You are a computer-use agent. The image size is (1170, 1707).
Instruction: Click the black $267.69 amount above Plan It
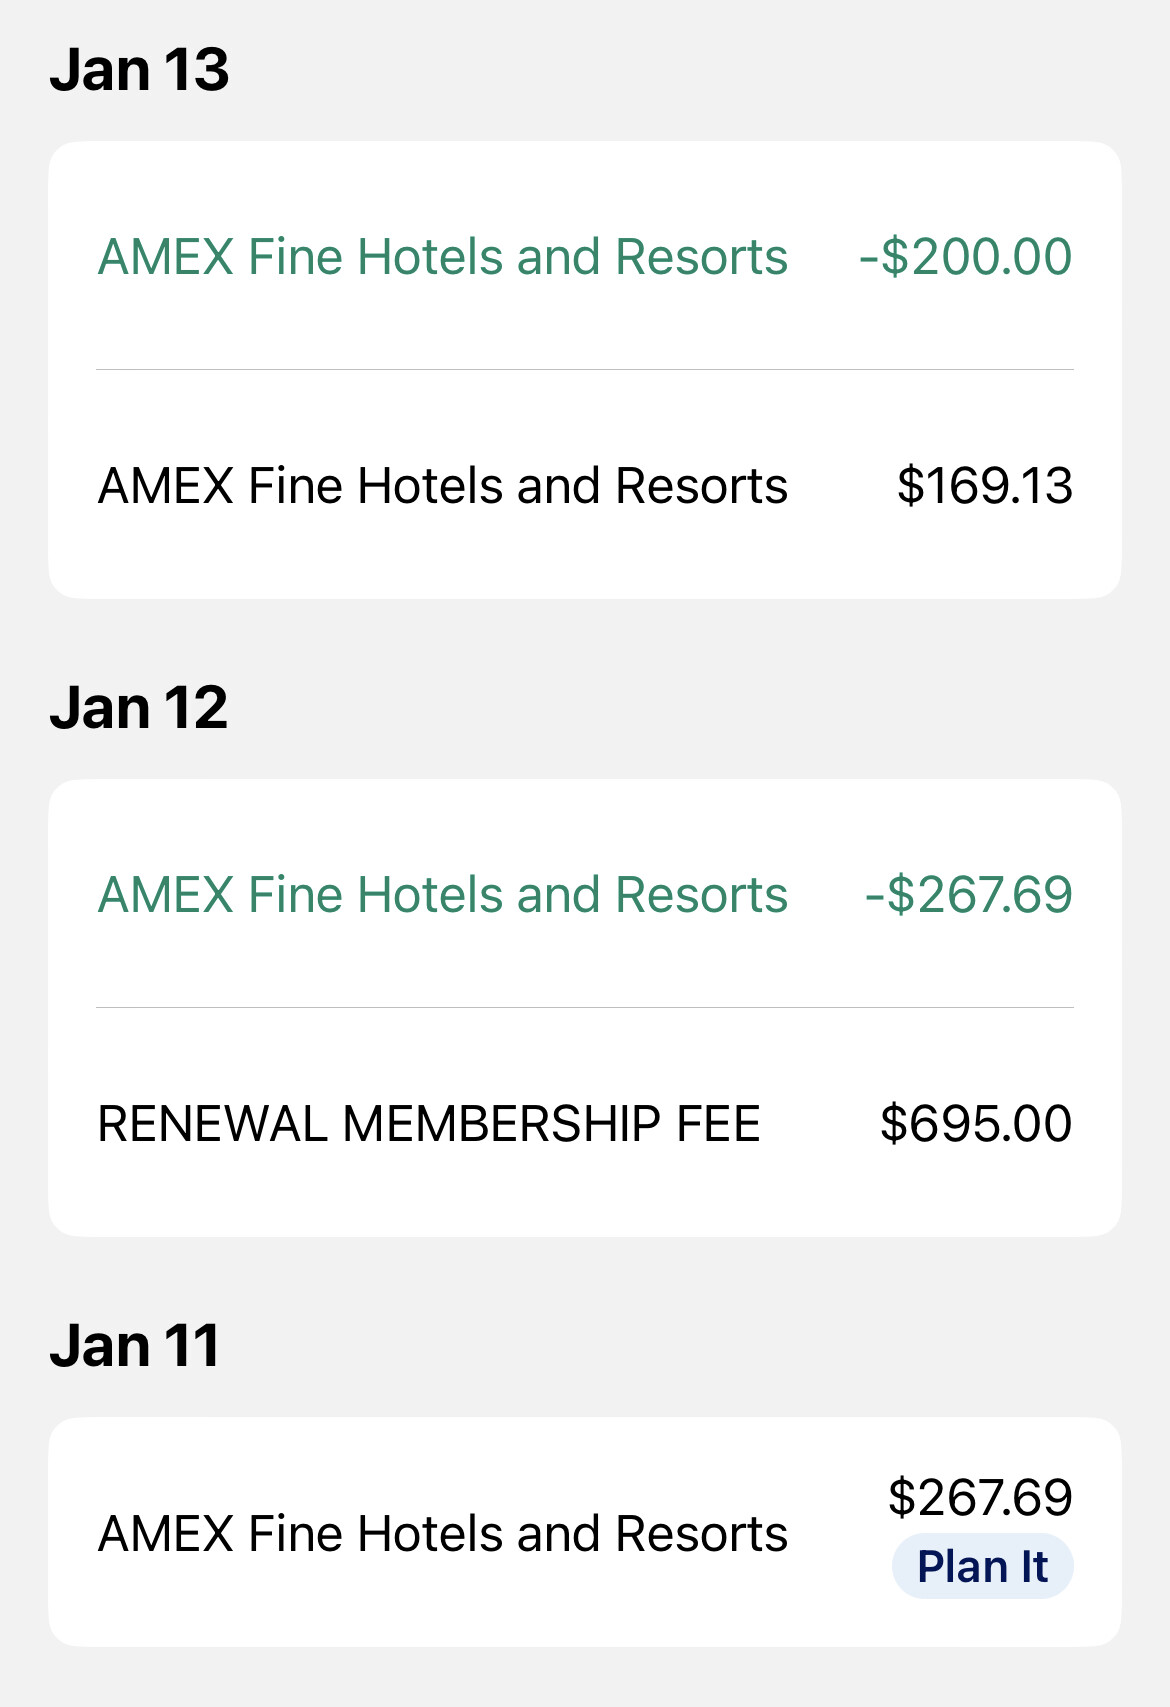980,1497
